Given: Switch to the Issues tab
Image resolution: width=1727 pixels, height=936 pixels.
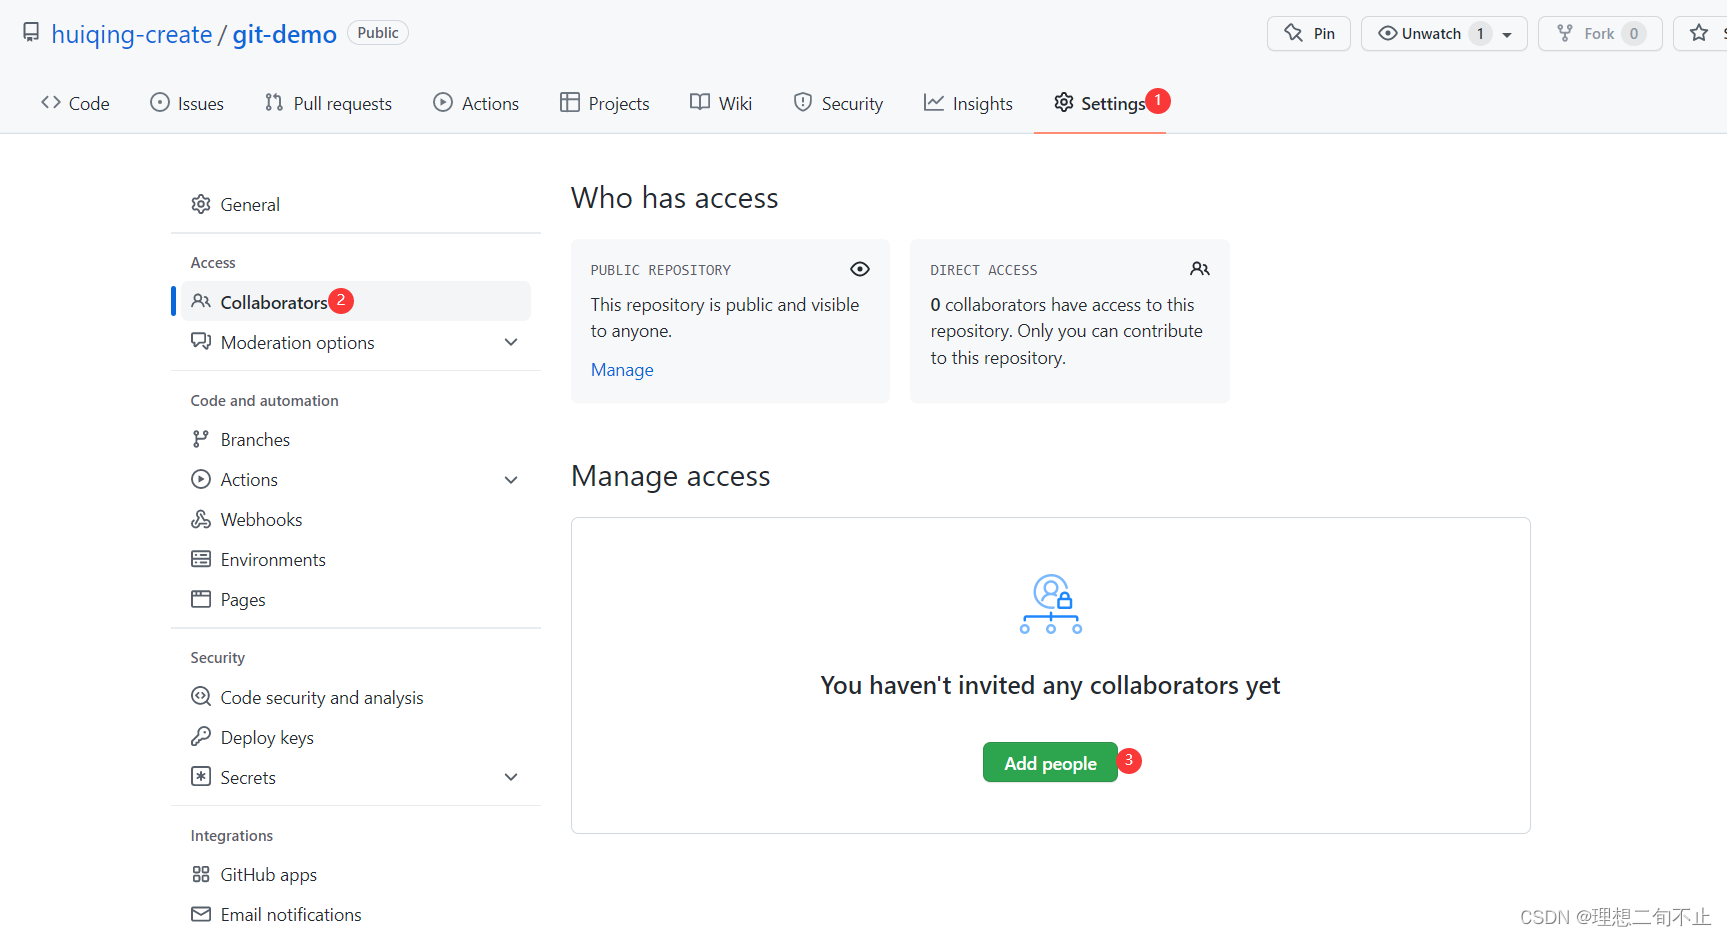Looking at the screenshot, I should pyautogui.click(x=187, y=103).
